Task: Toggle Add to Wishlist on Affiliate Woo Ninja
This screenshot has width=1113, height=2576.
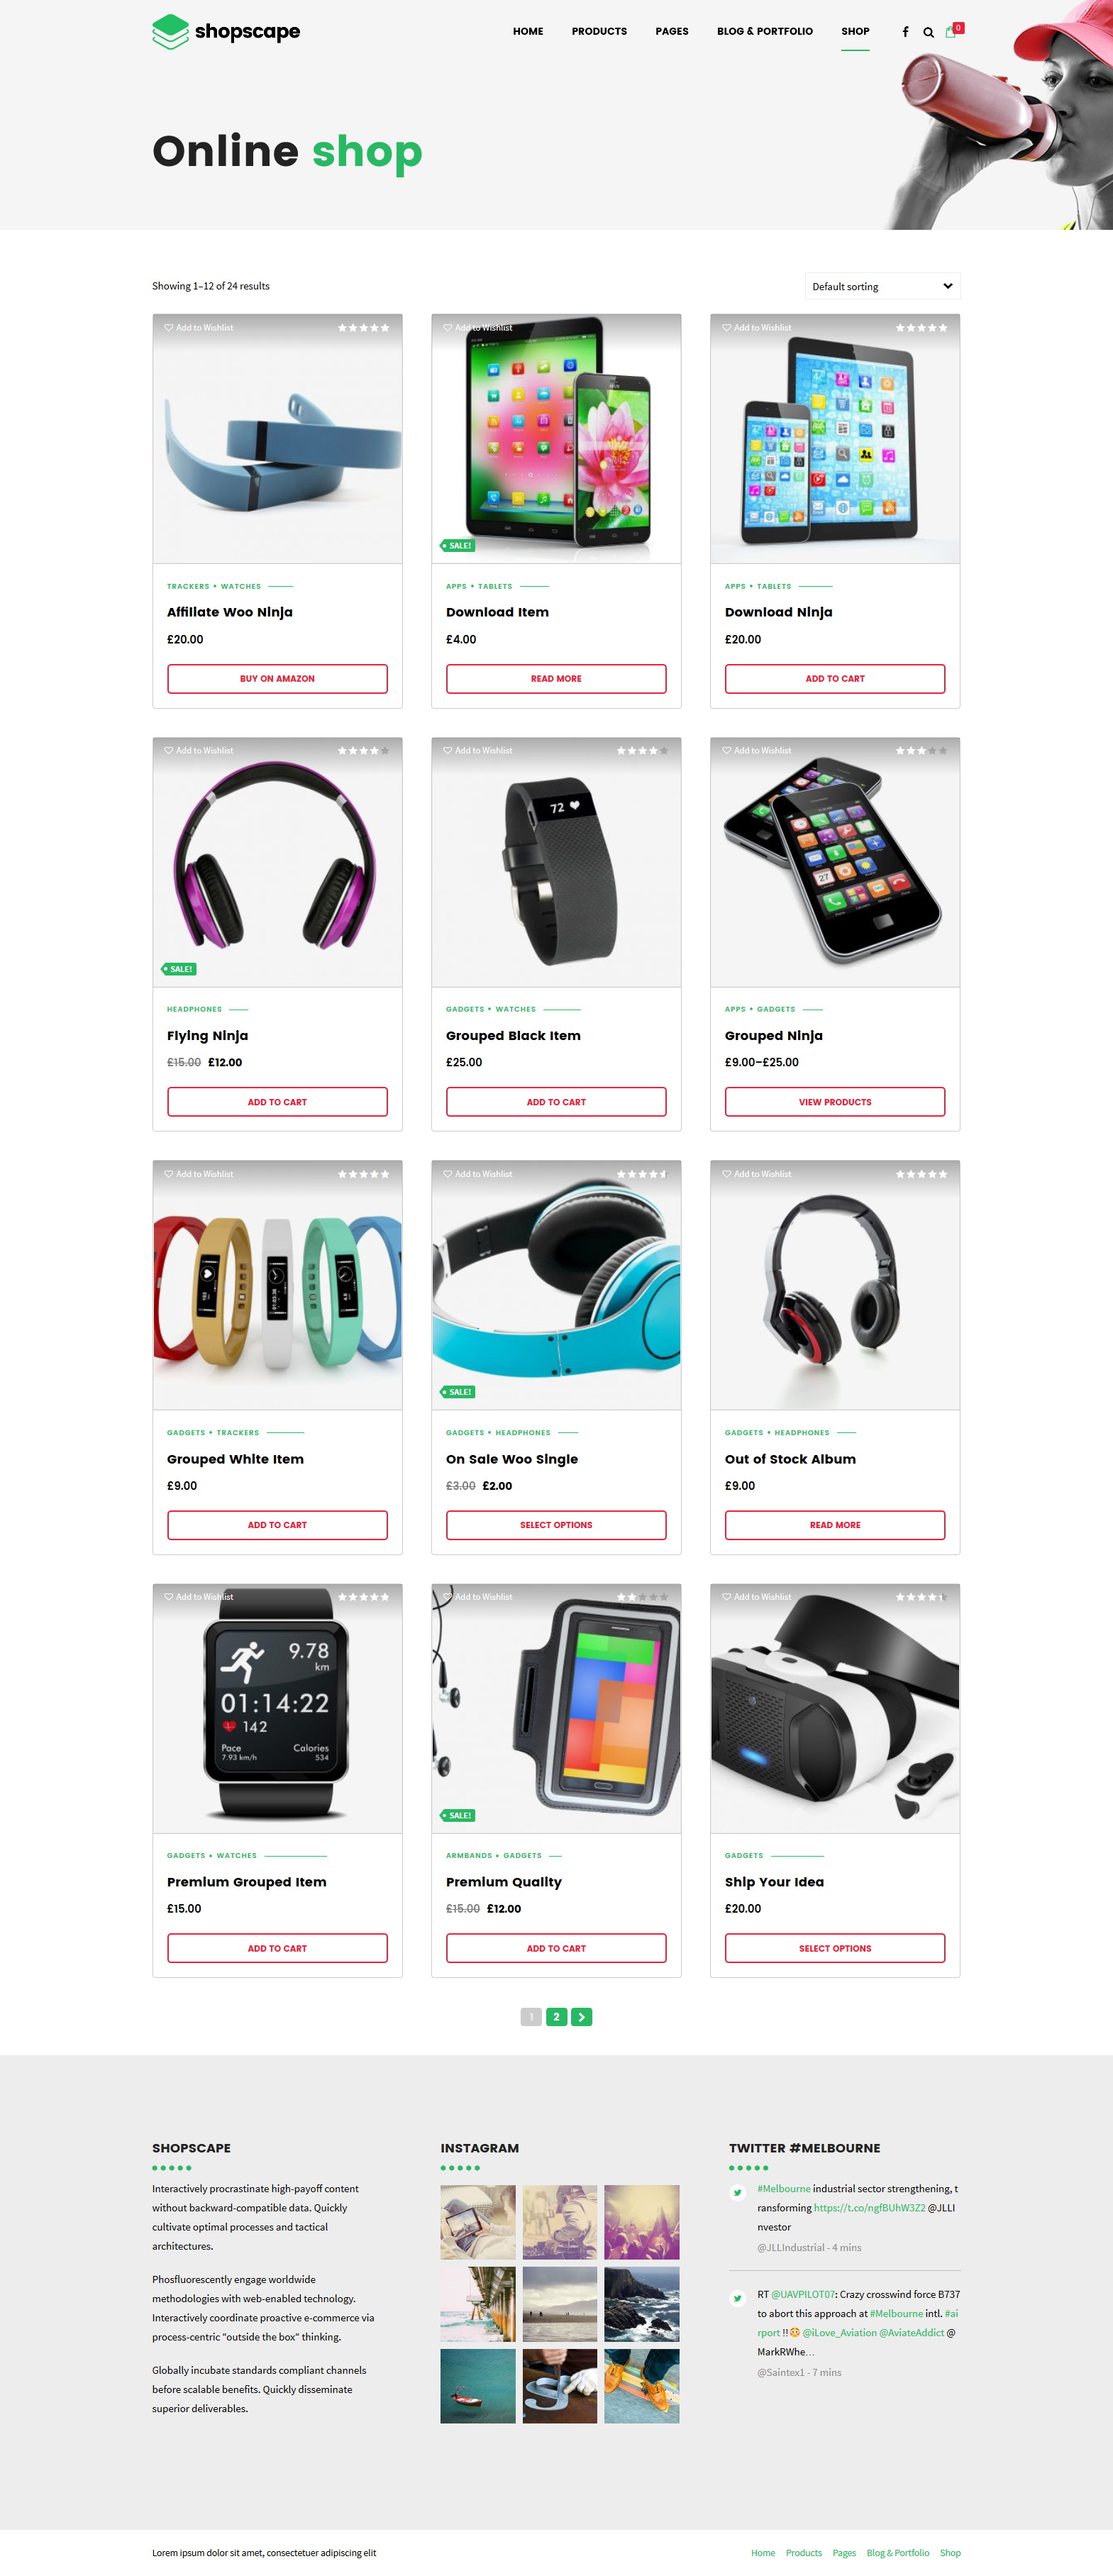Action: tap(199, 328)
